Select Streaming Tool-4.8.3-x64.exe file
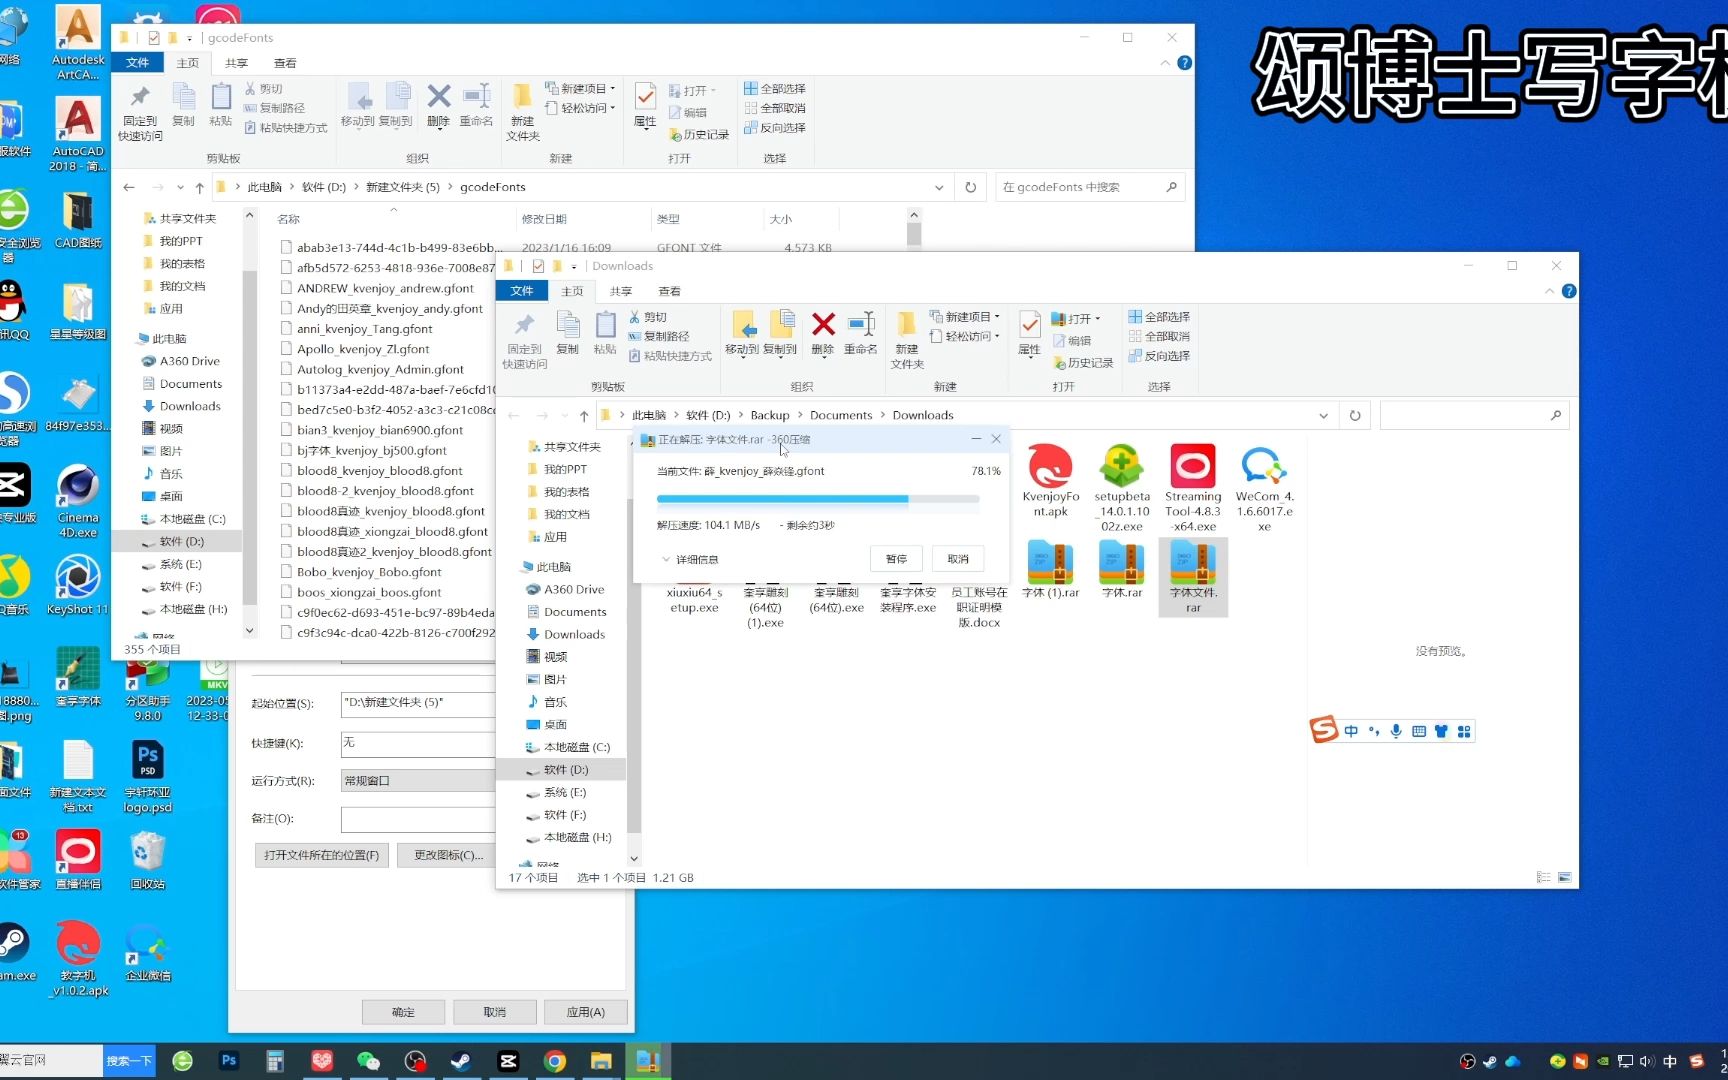This screenshot has height=1080, width=1728. pyautogui.click(x=1193, y=488)
